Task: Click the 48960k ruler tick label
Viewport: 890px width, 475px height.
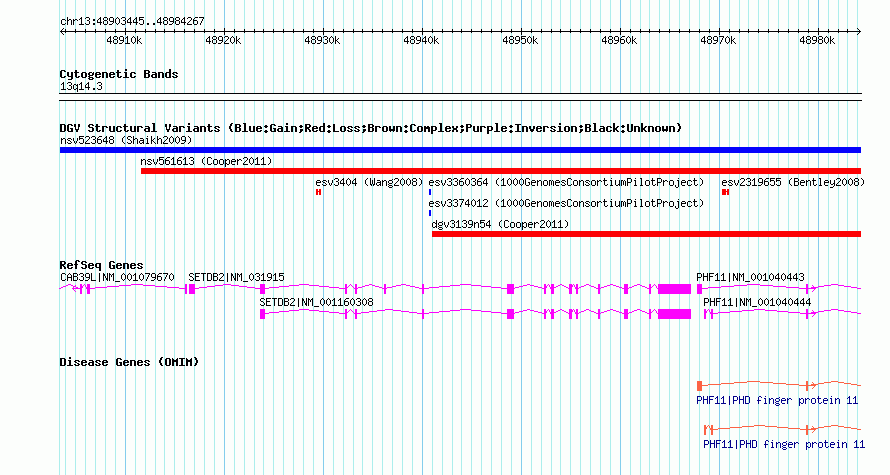Action: click(619, 40)
